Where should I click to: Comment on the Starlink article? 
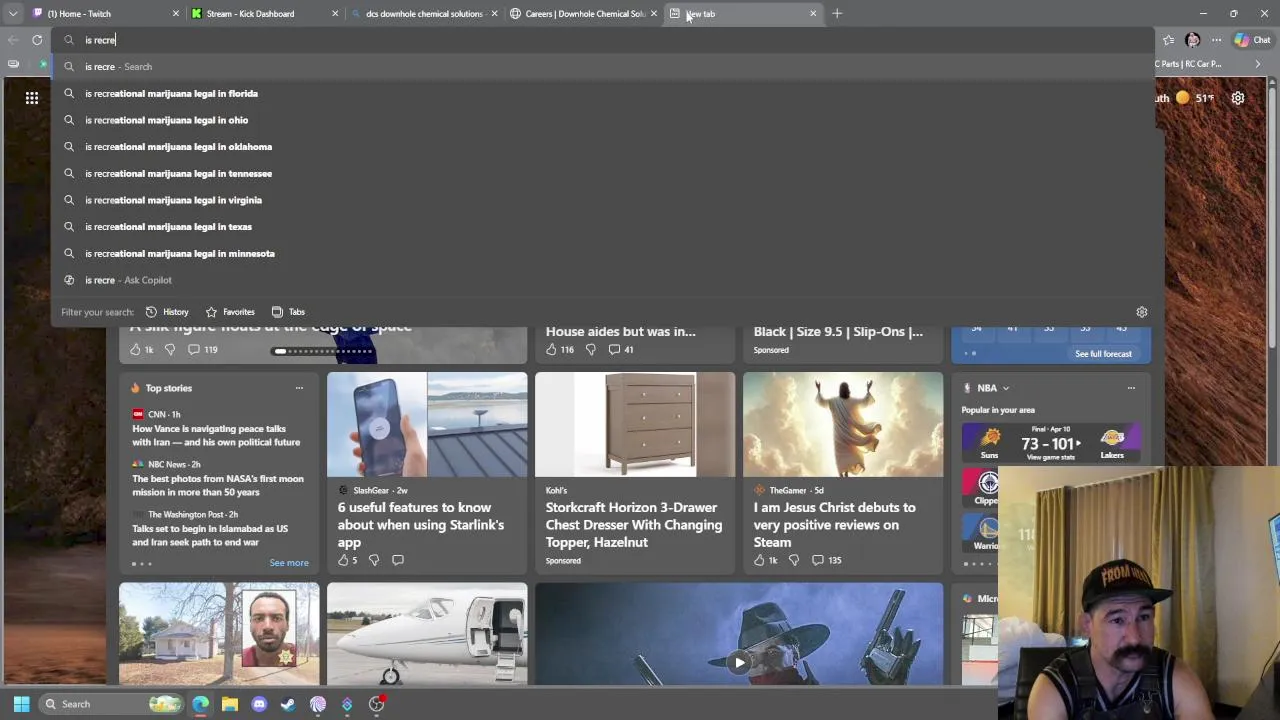(x=398, y=560)
